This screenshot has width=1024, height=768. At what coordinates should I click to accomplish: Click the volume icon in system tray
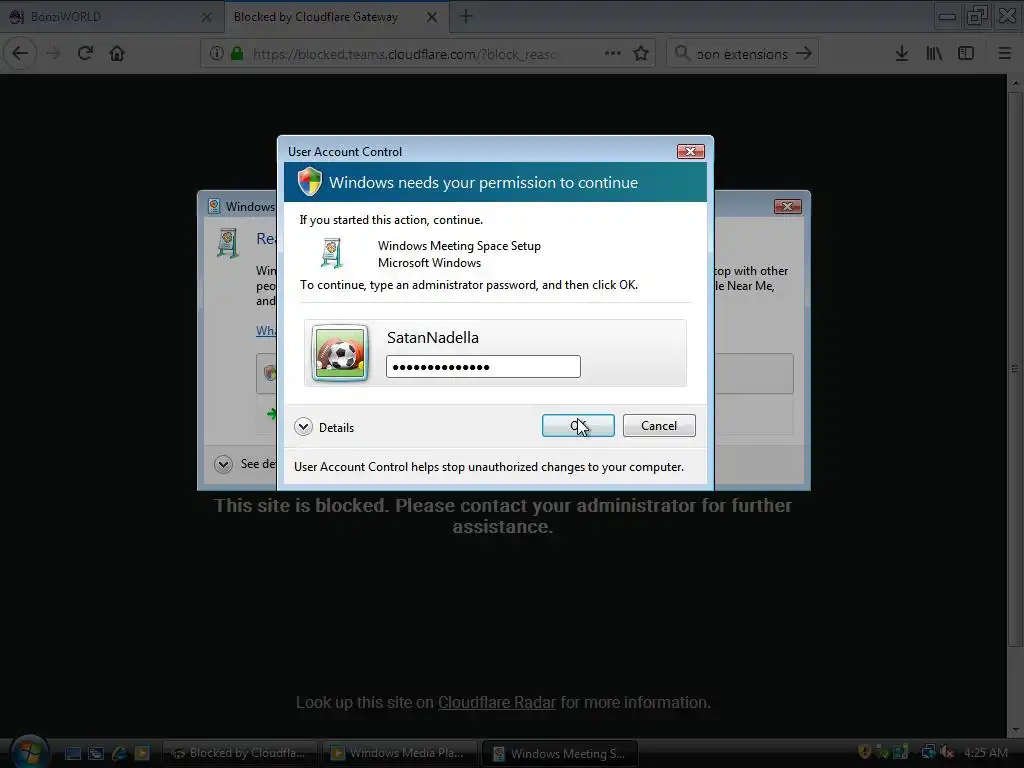[947, 752]
